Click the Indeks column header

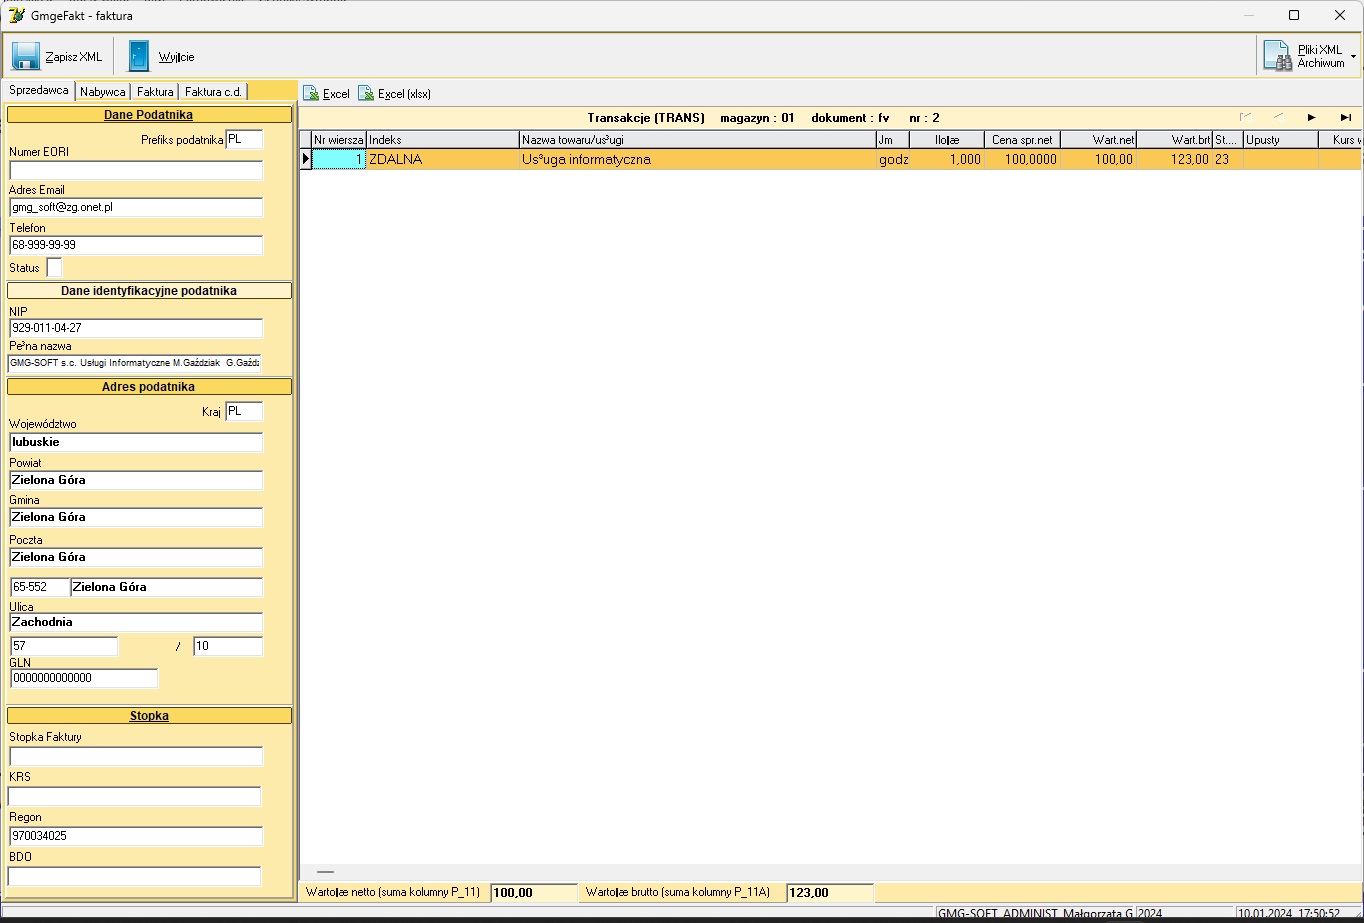443,140
